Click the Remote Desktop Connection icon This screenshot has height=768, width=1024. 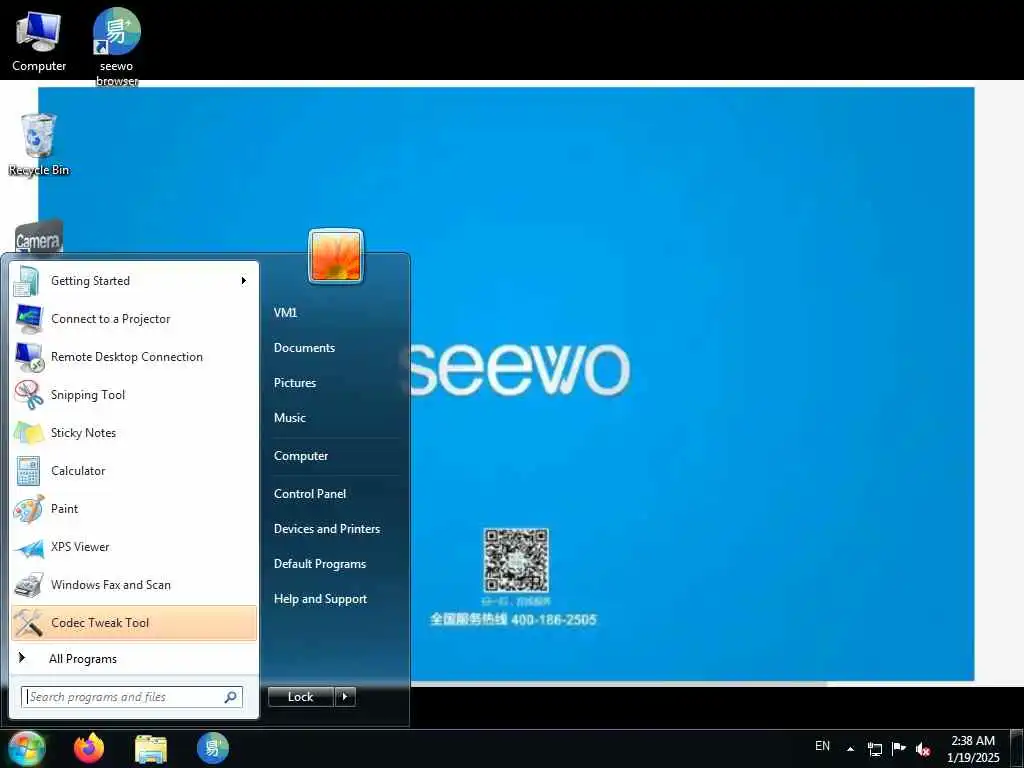click(29, 357)
